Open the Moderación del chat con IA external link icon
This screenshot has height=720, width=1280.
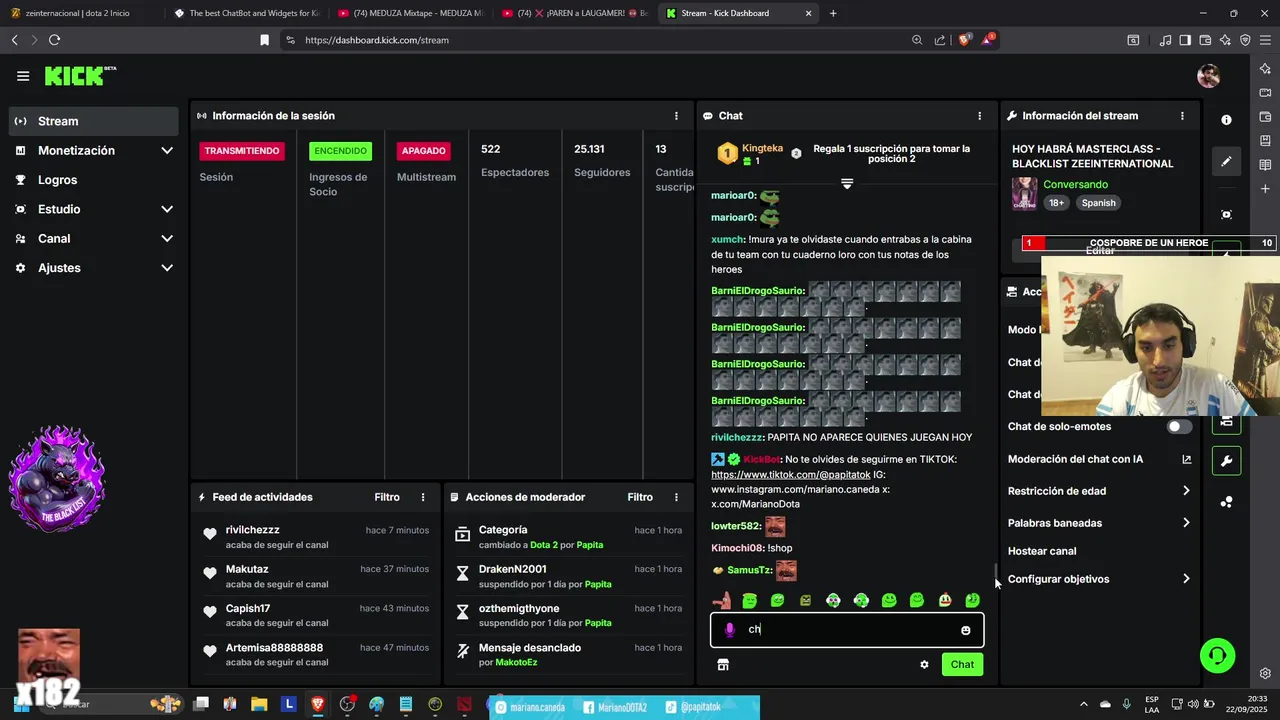(1186, 459)
